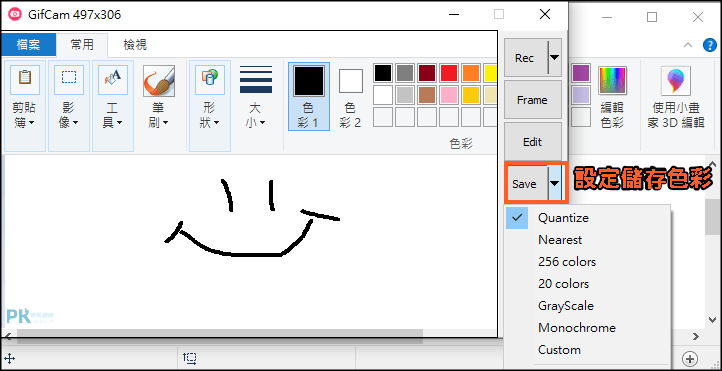
Task: Pick the bright red color swatch
Action: click(449, 73)
